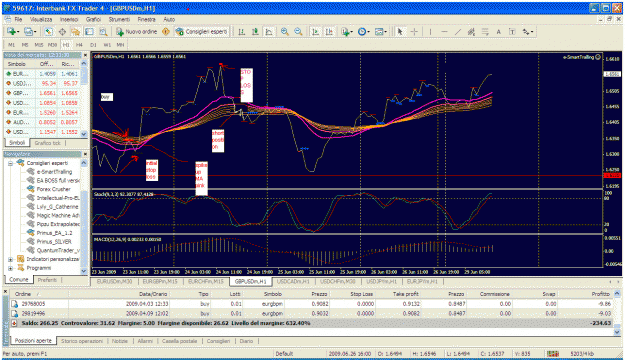Sort orders by Profitto column header
This screenshot has width=625, height=360.
click(600, 294)
